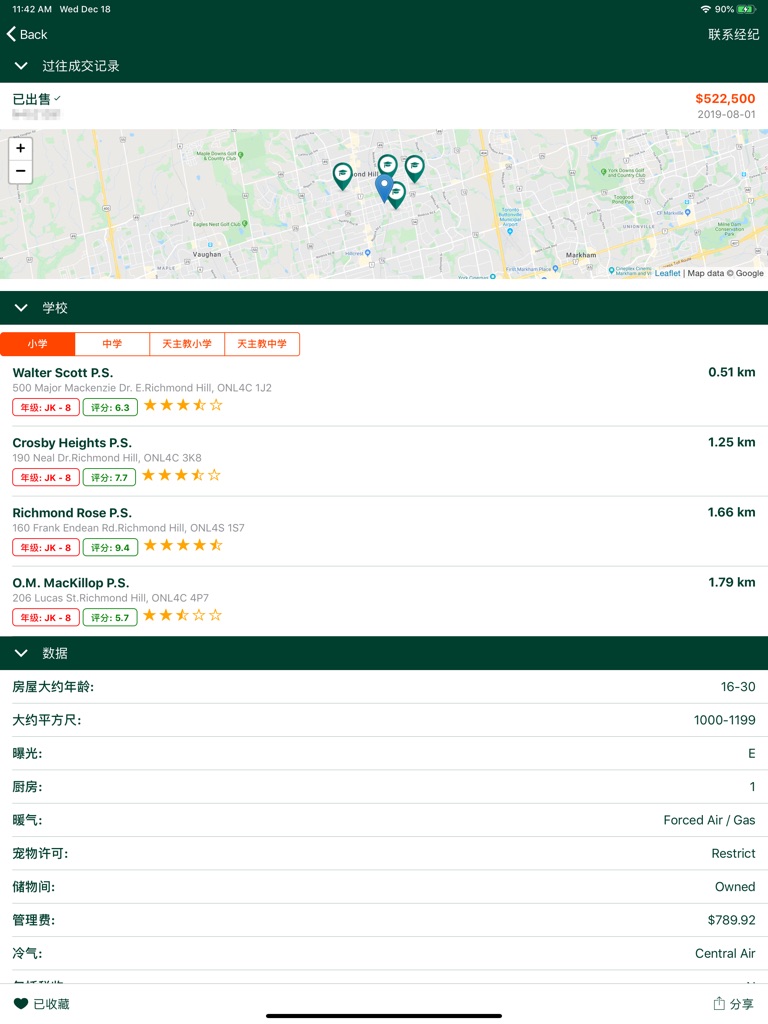Screen dimensions: 768x1024
Task: Switch to the 天主教小学 tab
Action: pyautogui.click(x=187, y=344)
